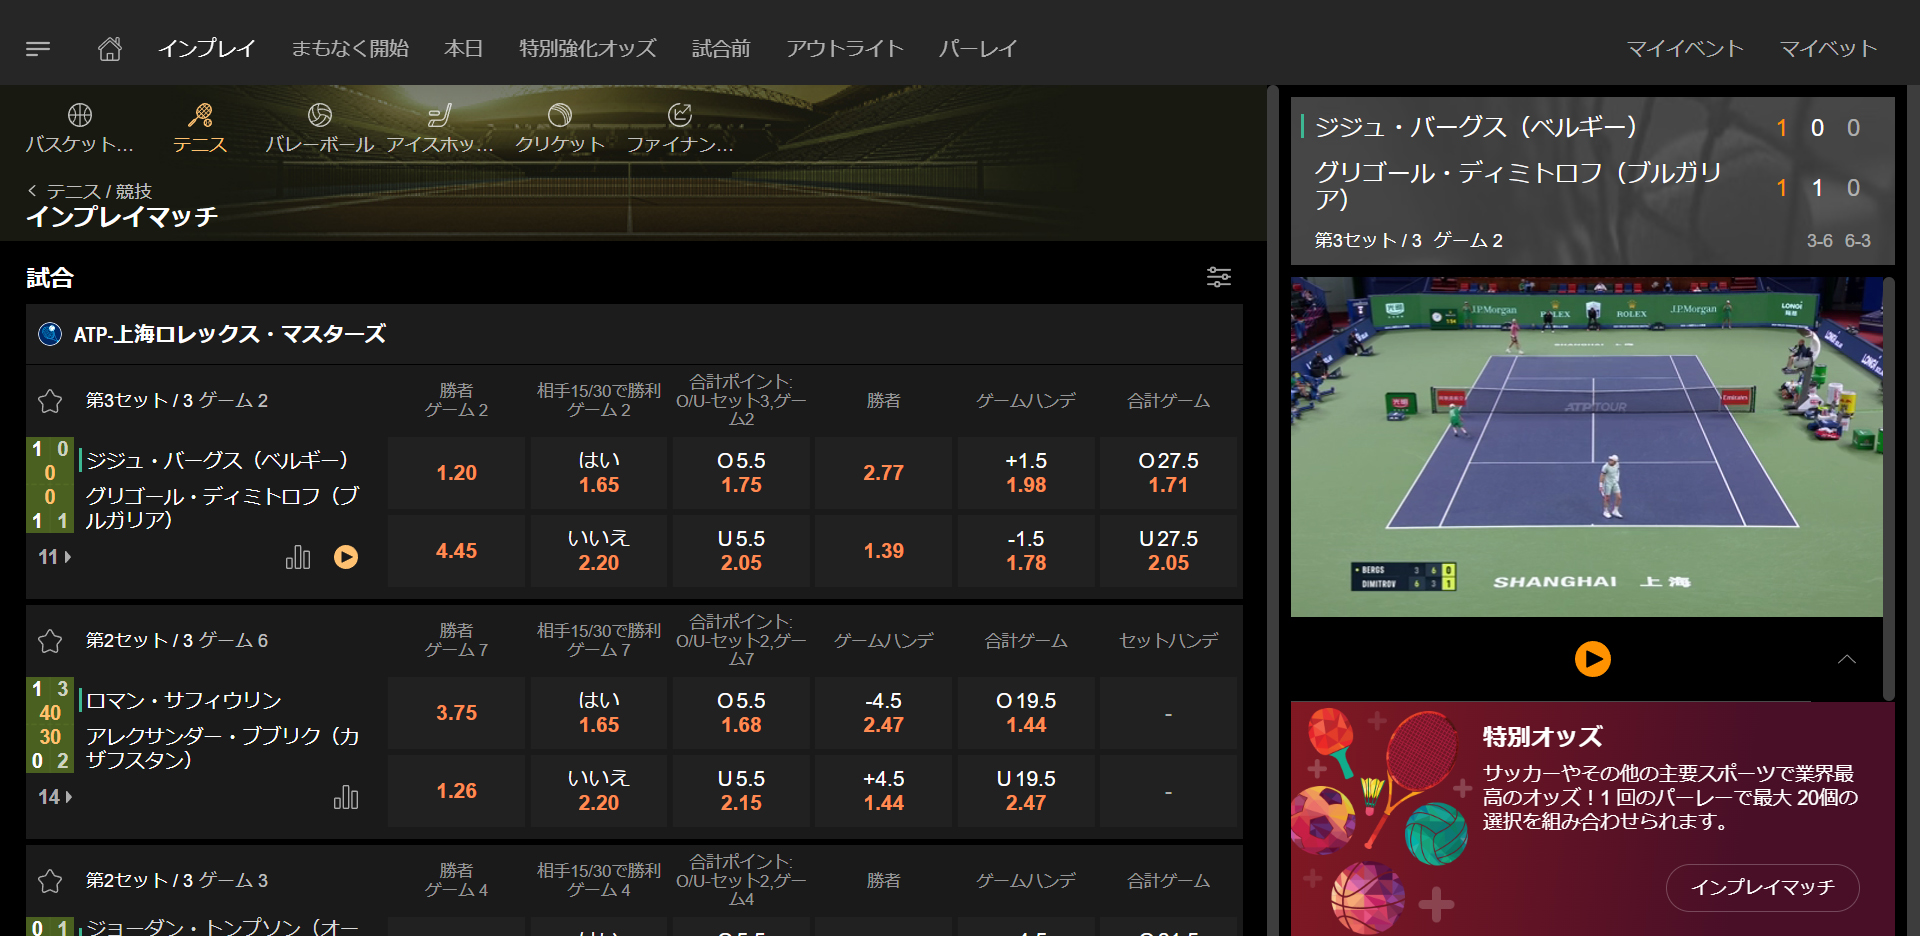Open the 試合前 tab

pyautogui.click(x=721, y=48)
